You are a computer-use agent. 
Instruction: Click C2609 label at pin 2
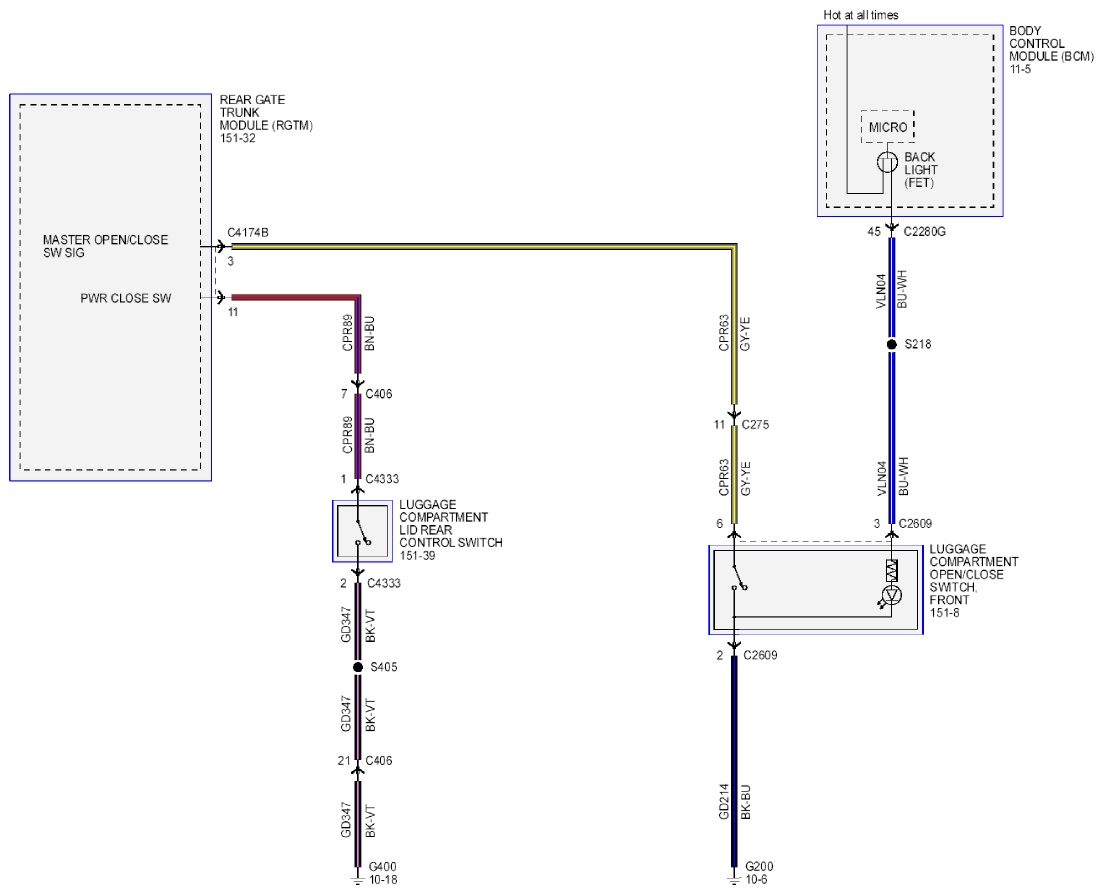click(x=760, y=655)
